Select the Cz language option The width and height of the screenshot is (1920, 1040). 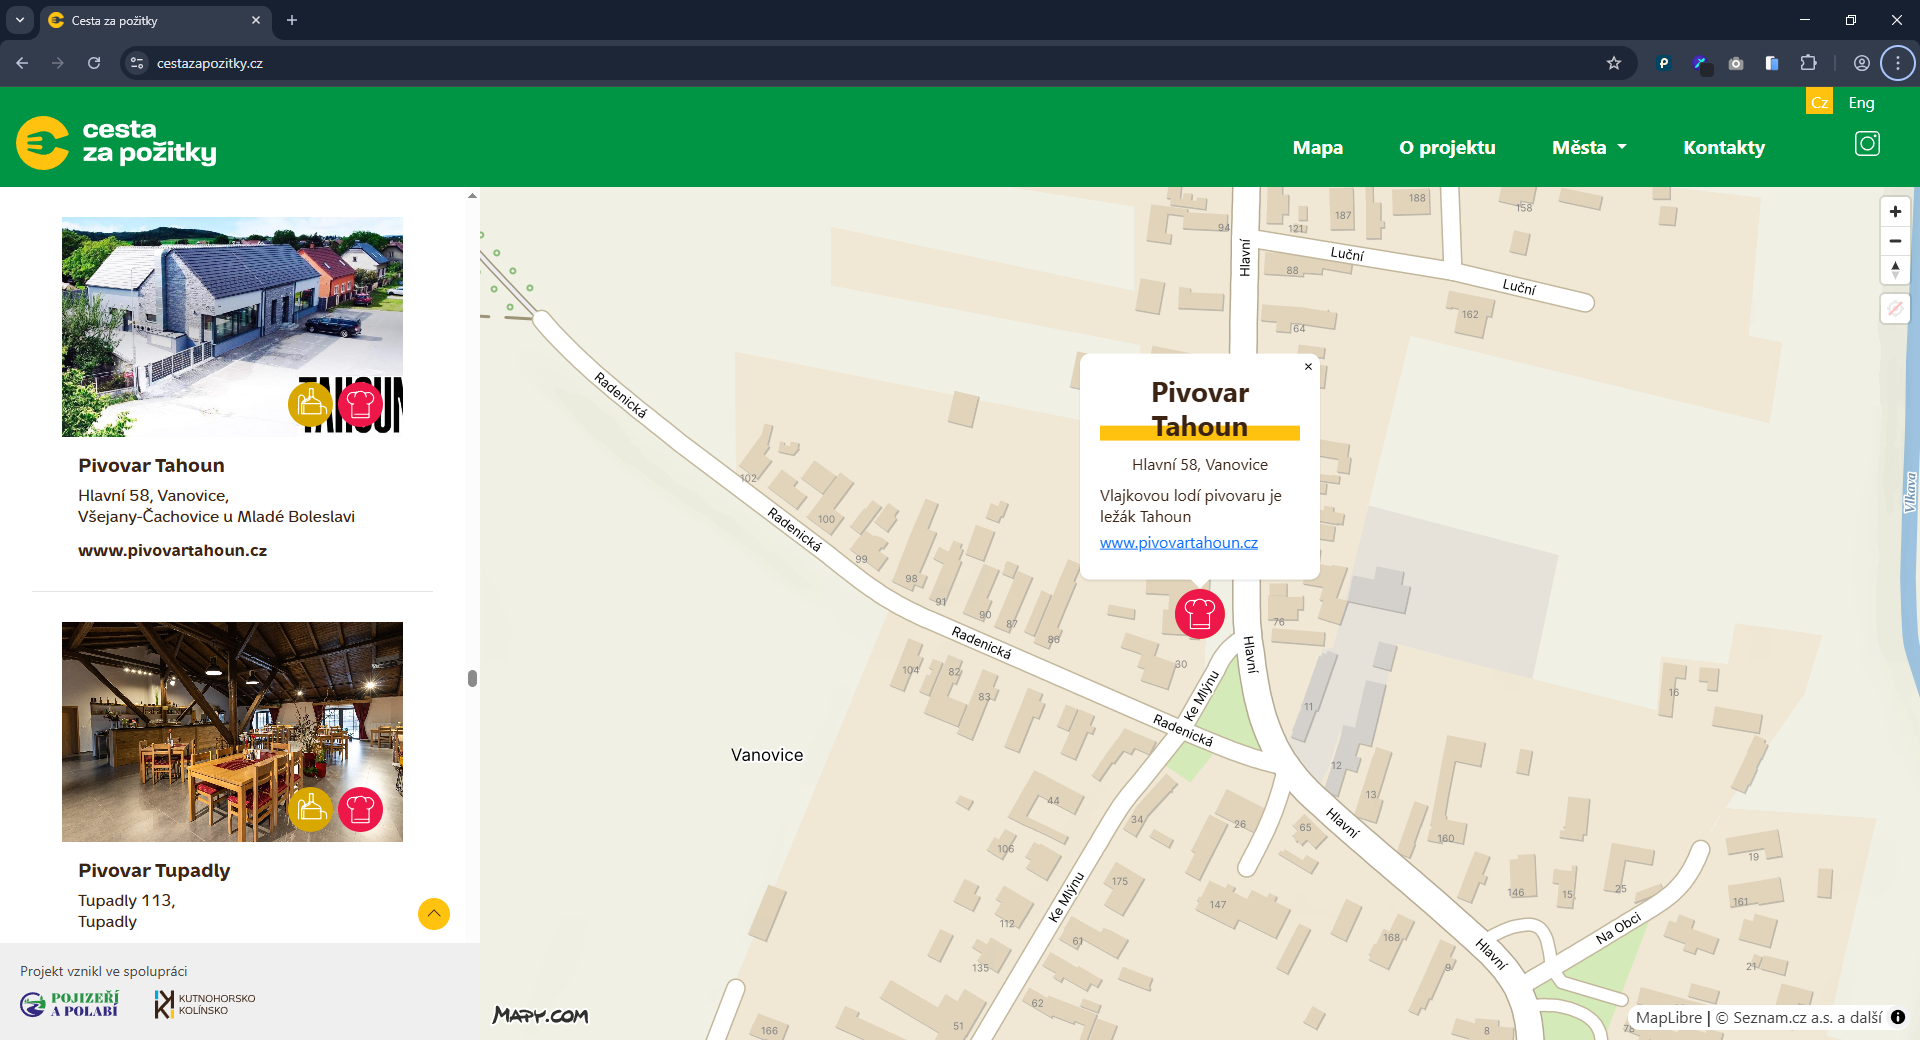pos(1819,102)
